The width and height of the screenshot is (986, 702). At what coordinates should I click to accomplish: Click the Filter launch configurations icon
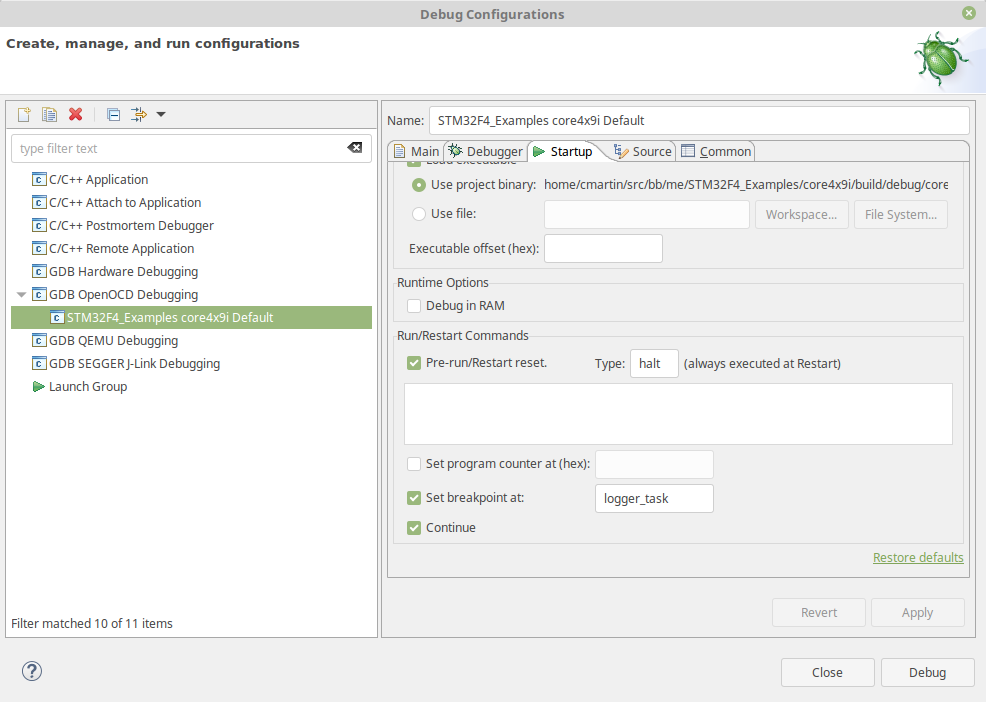pos(139,114)
